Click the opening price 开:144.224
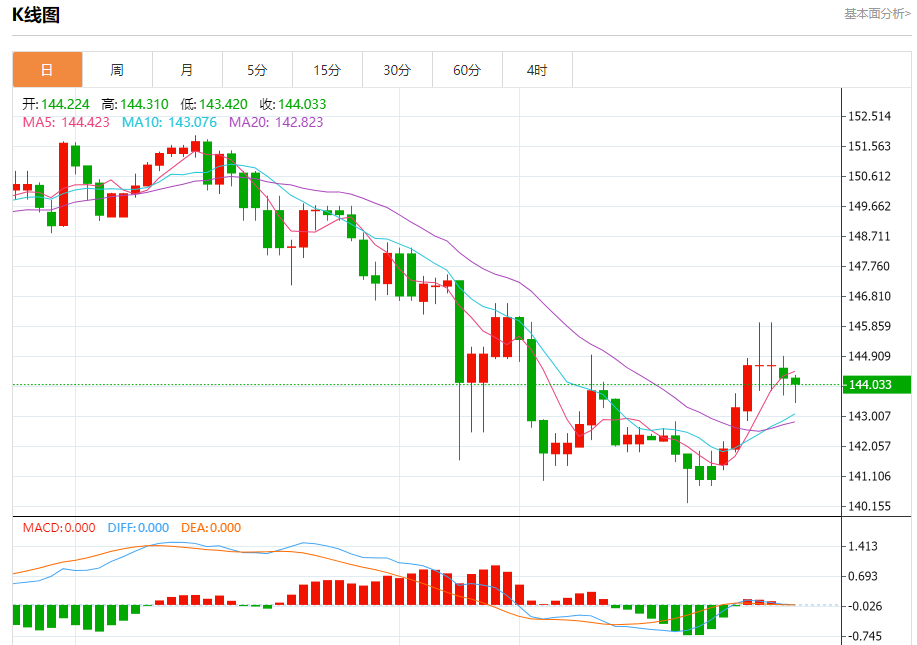This screenshot has height=645, width=917. coord(56,104)
